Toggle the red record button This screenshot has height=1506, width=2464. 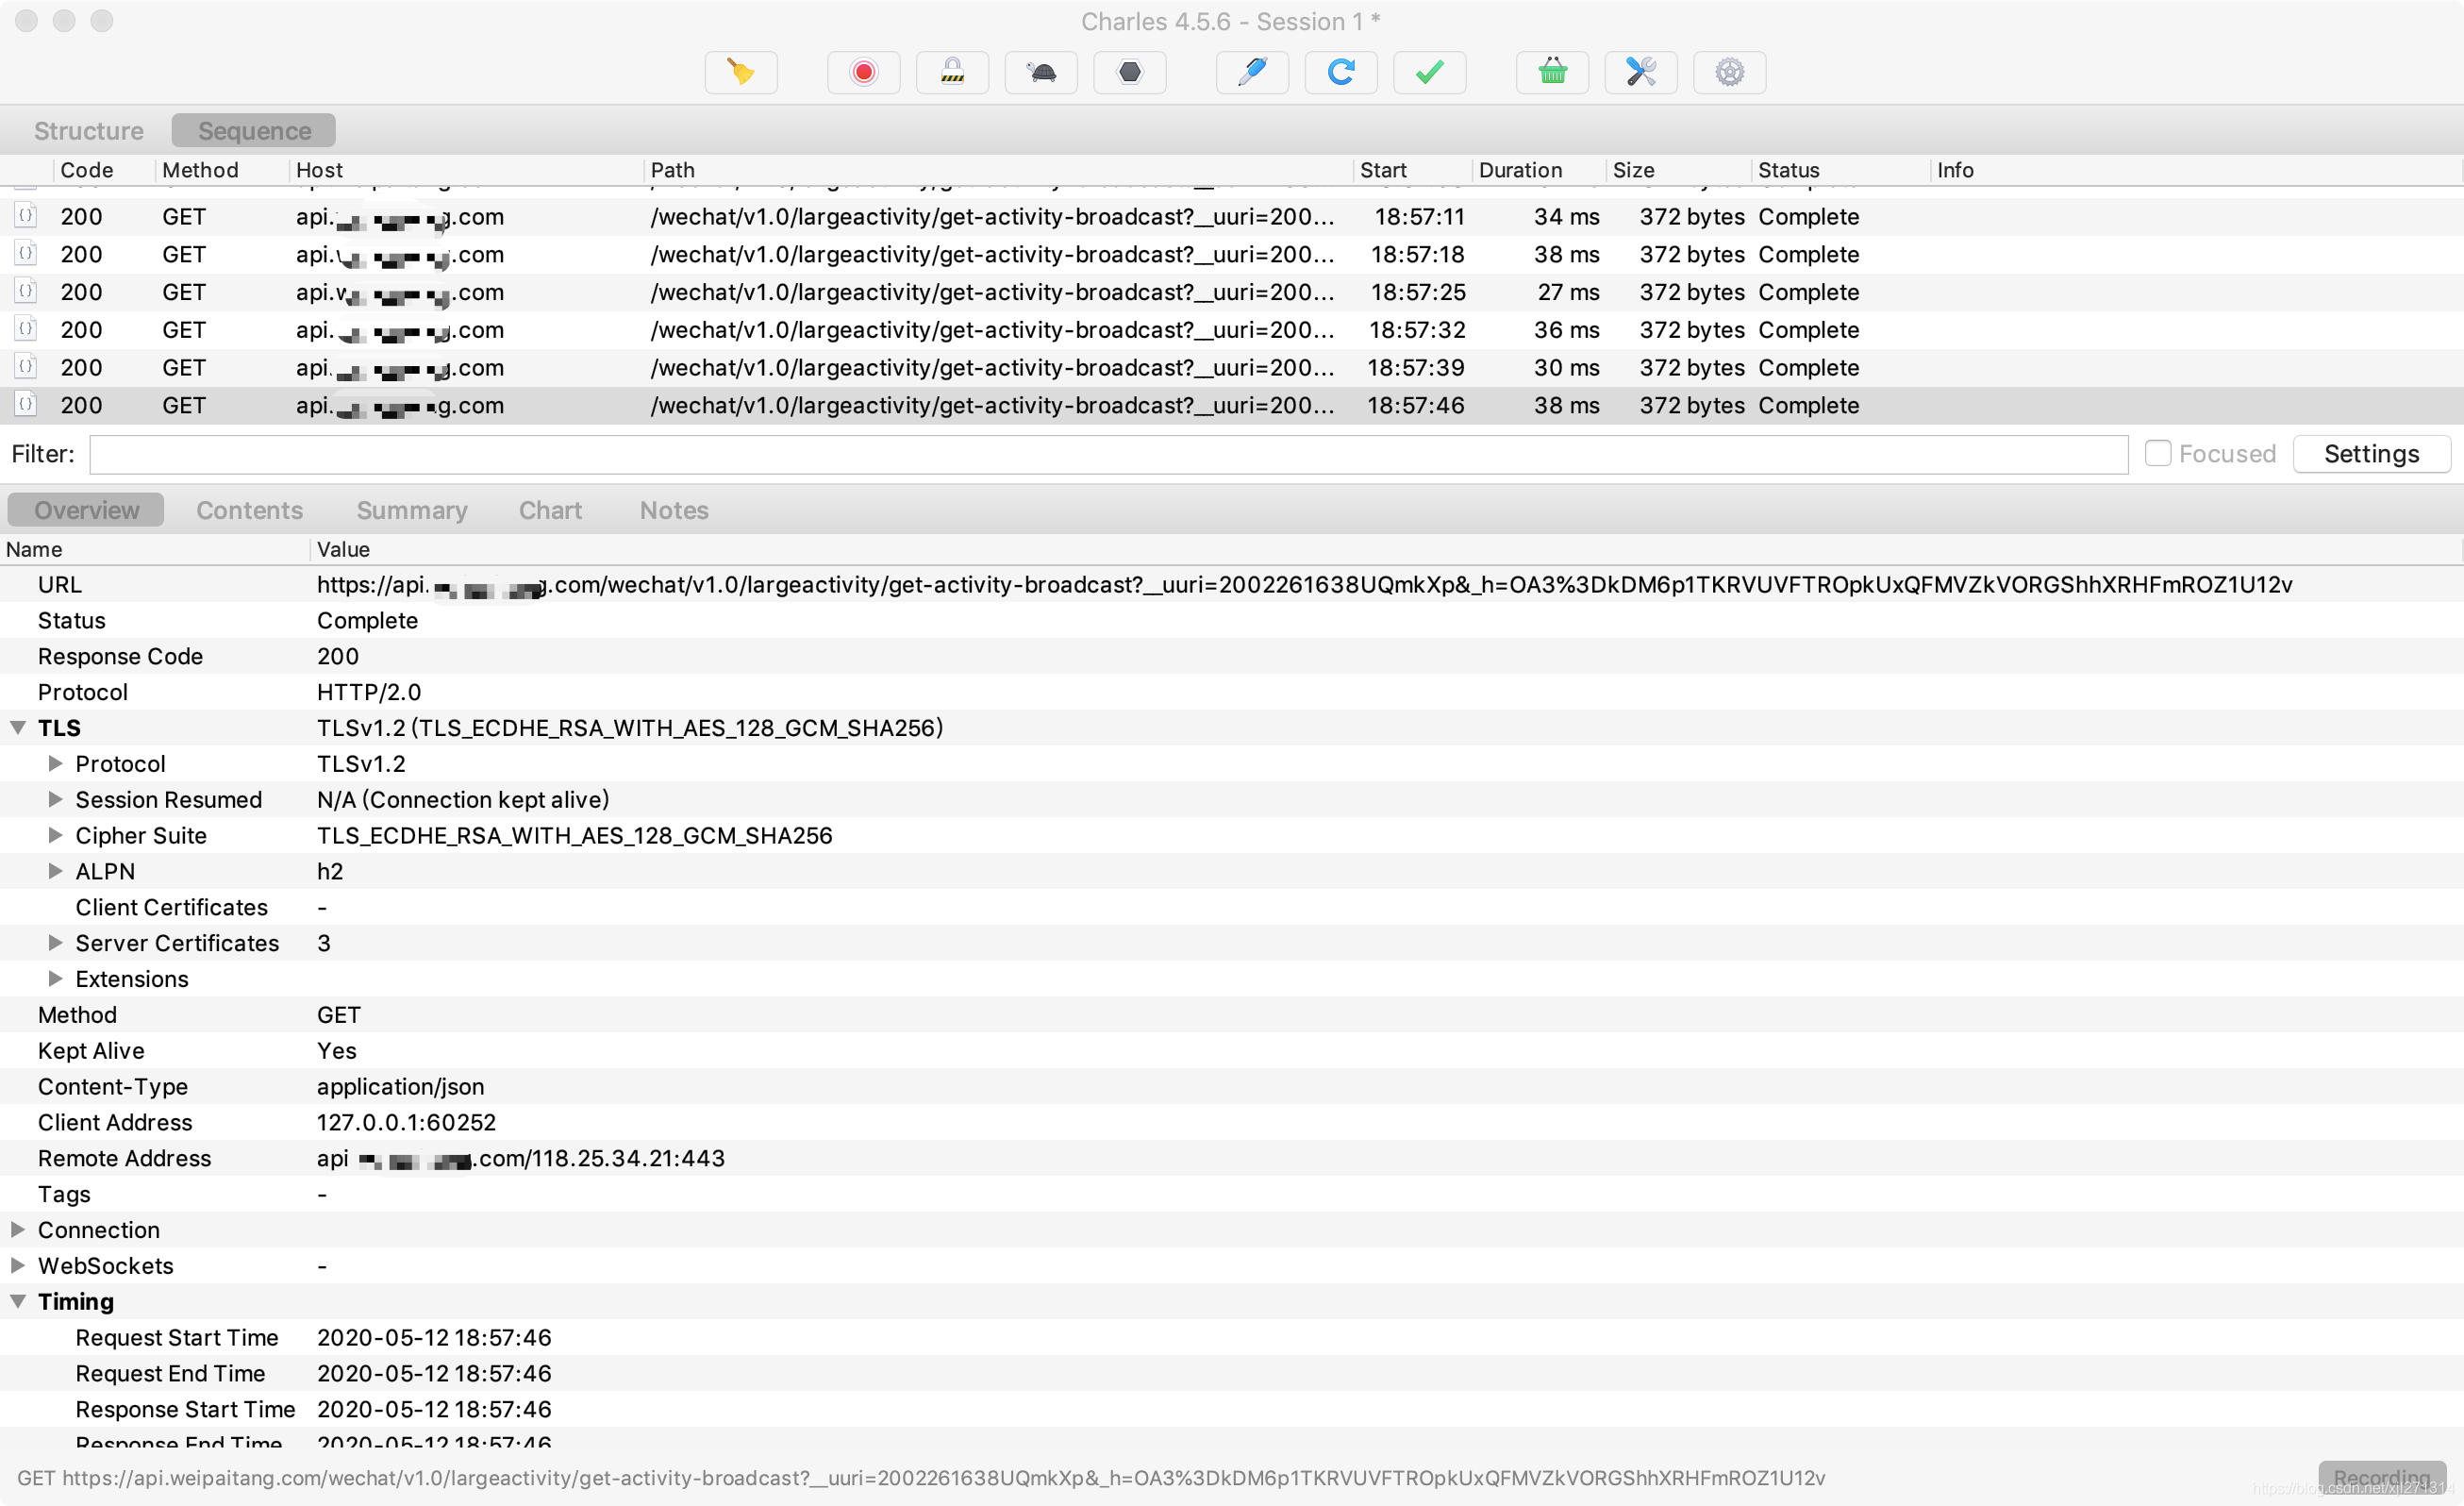click(x=863, y=72)
